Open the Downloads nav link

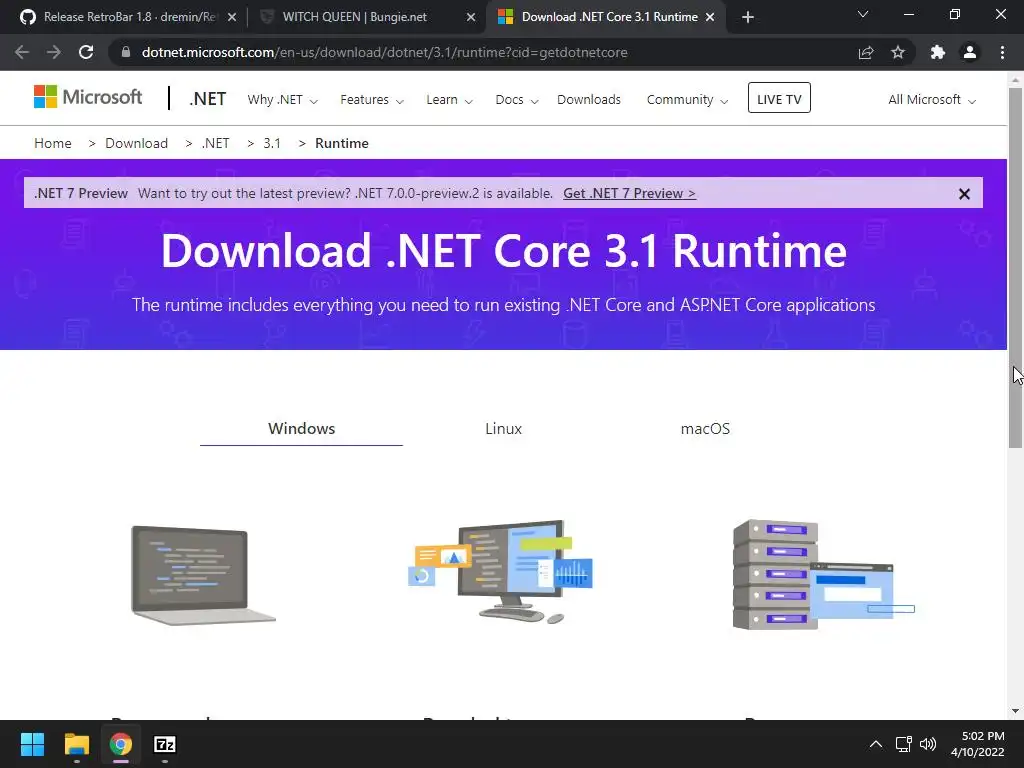coord(588,99)
